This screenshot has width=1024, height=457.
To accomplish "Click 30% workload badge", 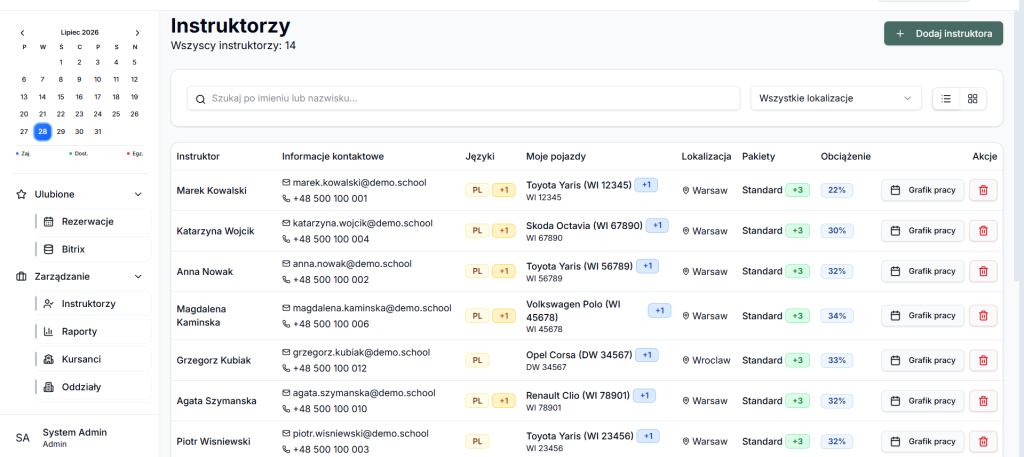I will (837, 230).
